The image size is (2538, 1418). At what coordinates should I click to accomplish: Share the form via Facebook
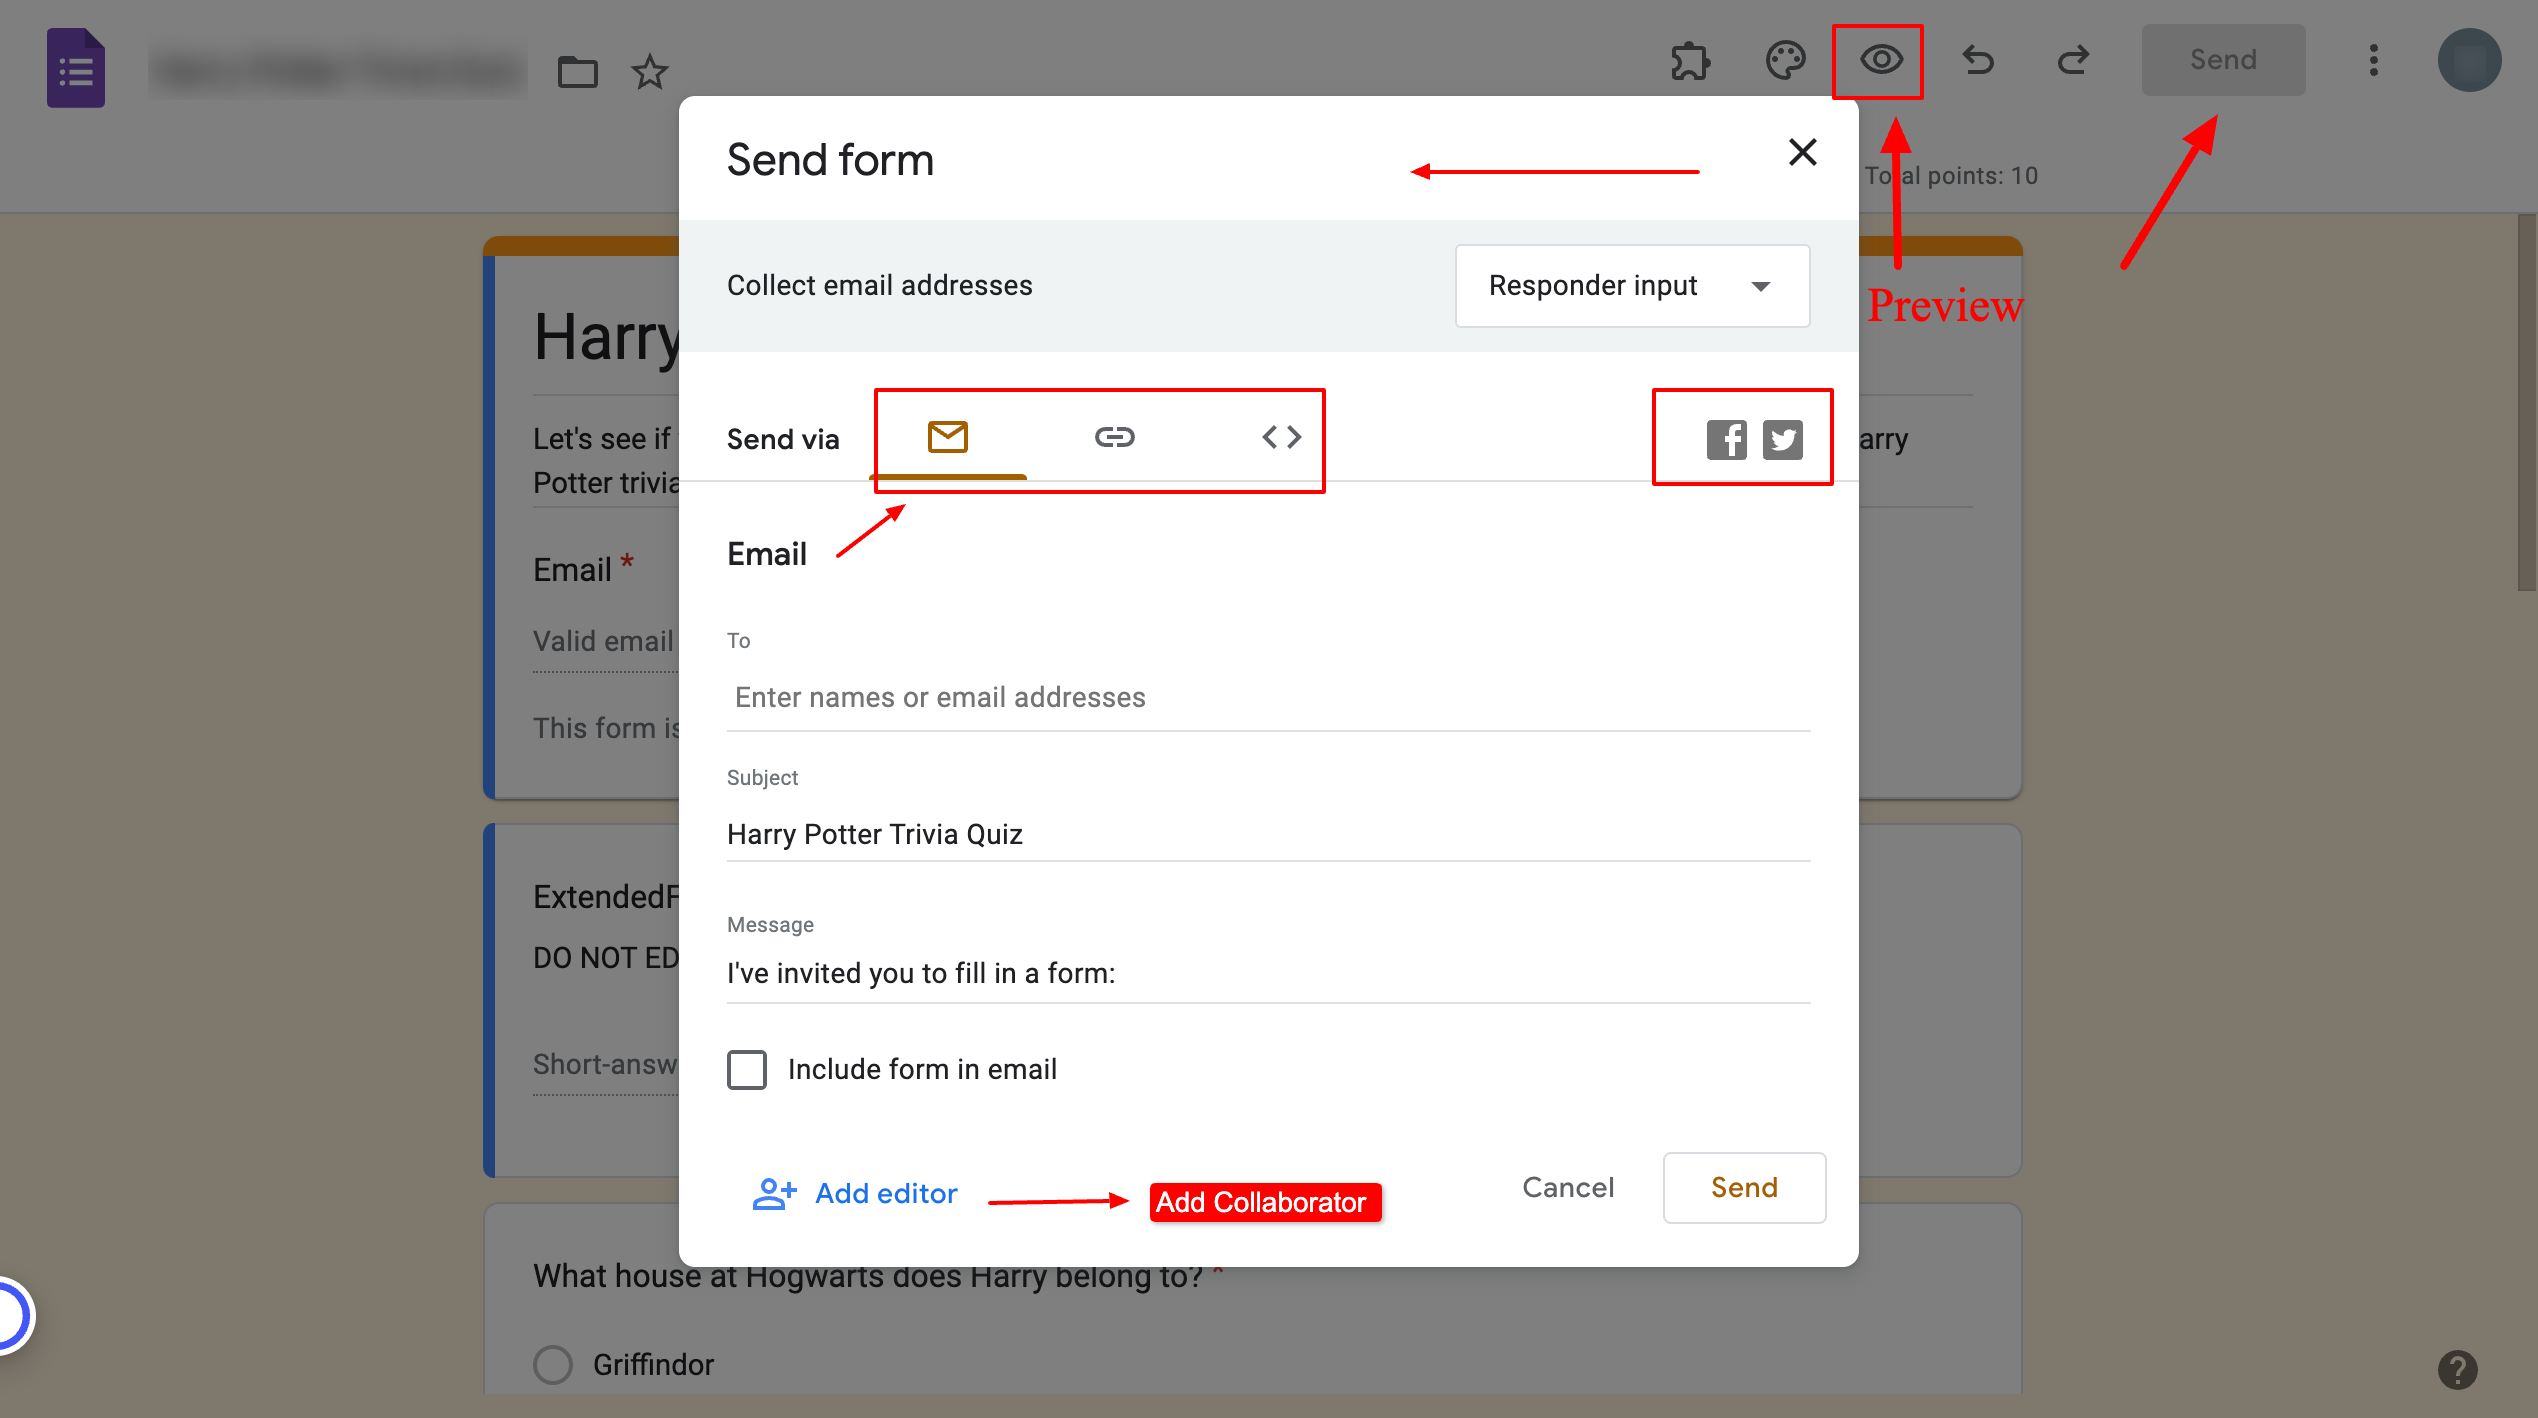coord(1726,438)
